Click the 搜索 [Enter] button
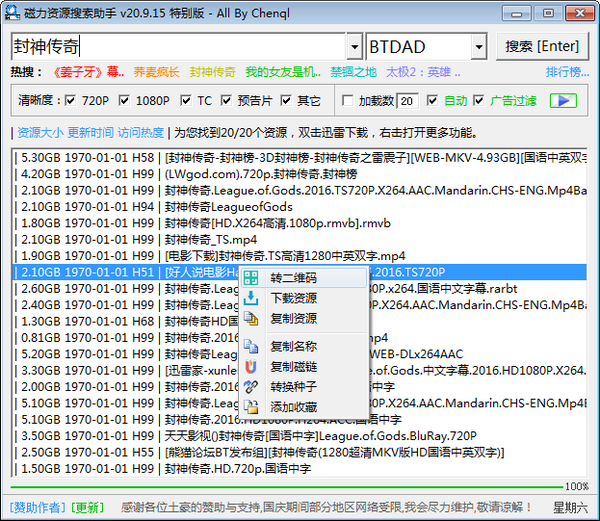Image resolution: width=600 pixels, height=521 pixels. tap(542, 46)
